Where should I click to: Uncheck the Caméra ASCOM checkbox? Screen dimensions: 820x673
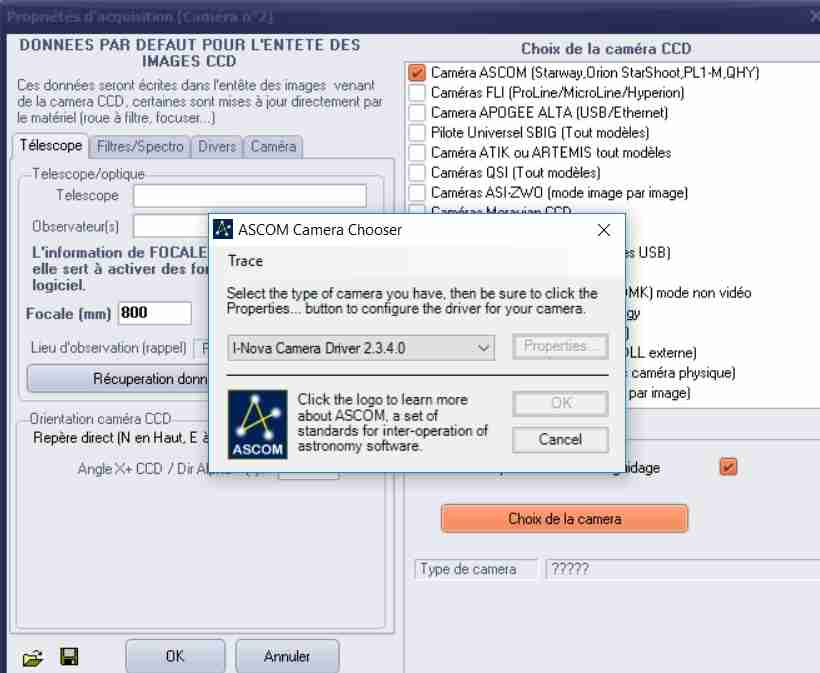click(x=417, y=73)
